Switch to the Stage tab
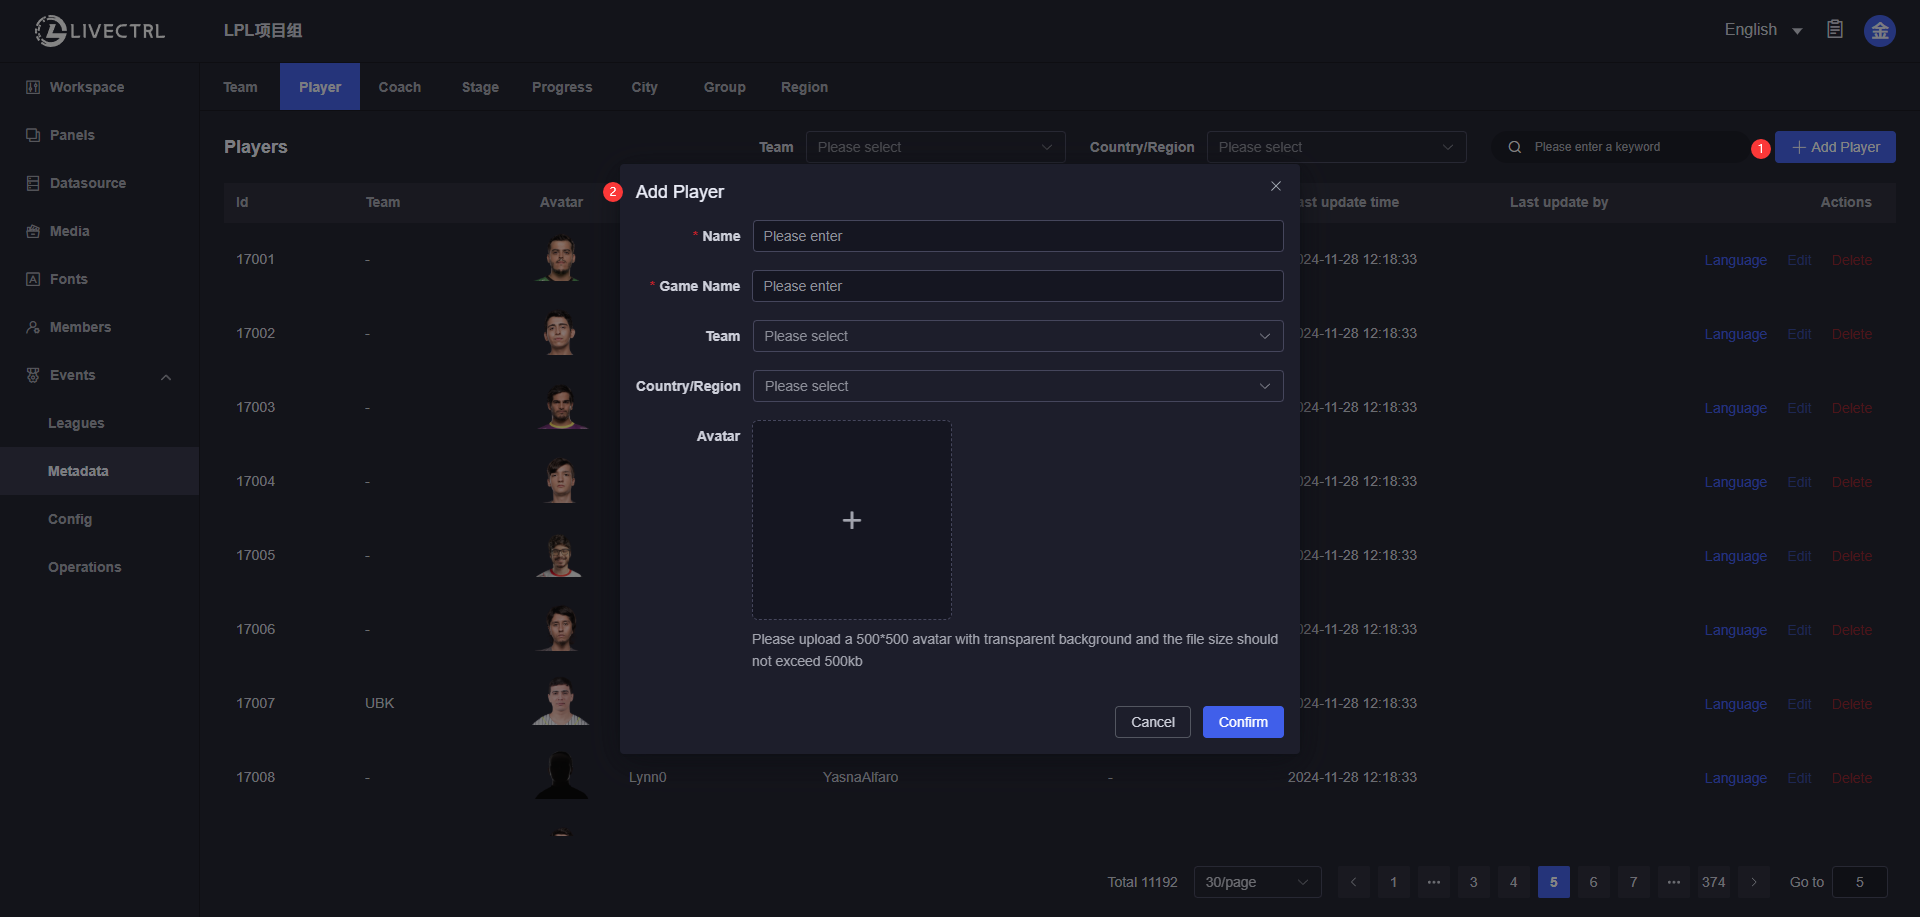Viewport: 1920px width, 917px height. pyautogui.click(x=480, y=87)
